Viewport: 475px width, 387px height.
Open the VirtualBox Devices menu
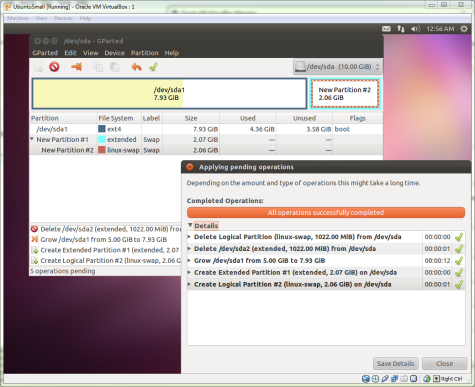[63, 18]
